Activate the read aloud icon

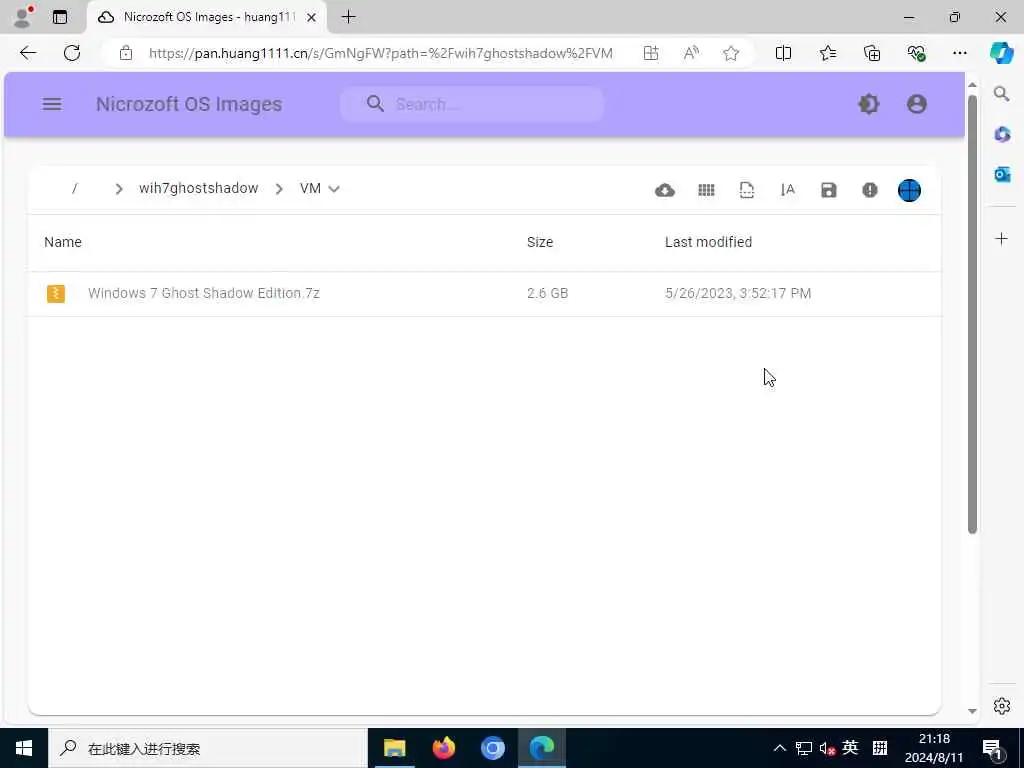point(691,53)
